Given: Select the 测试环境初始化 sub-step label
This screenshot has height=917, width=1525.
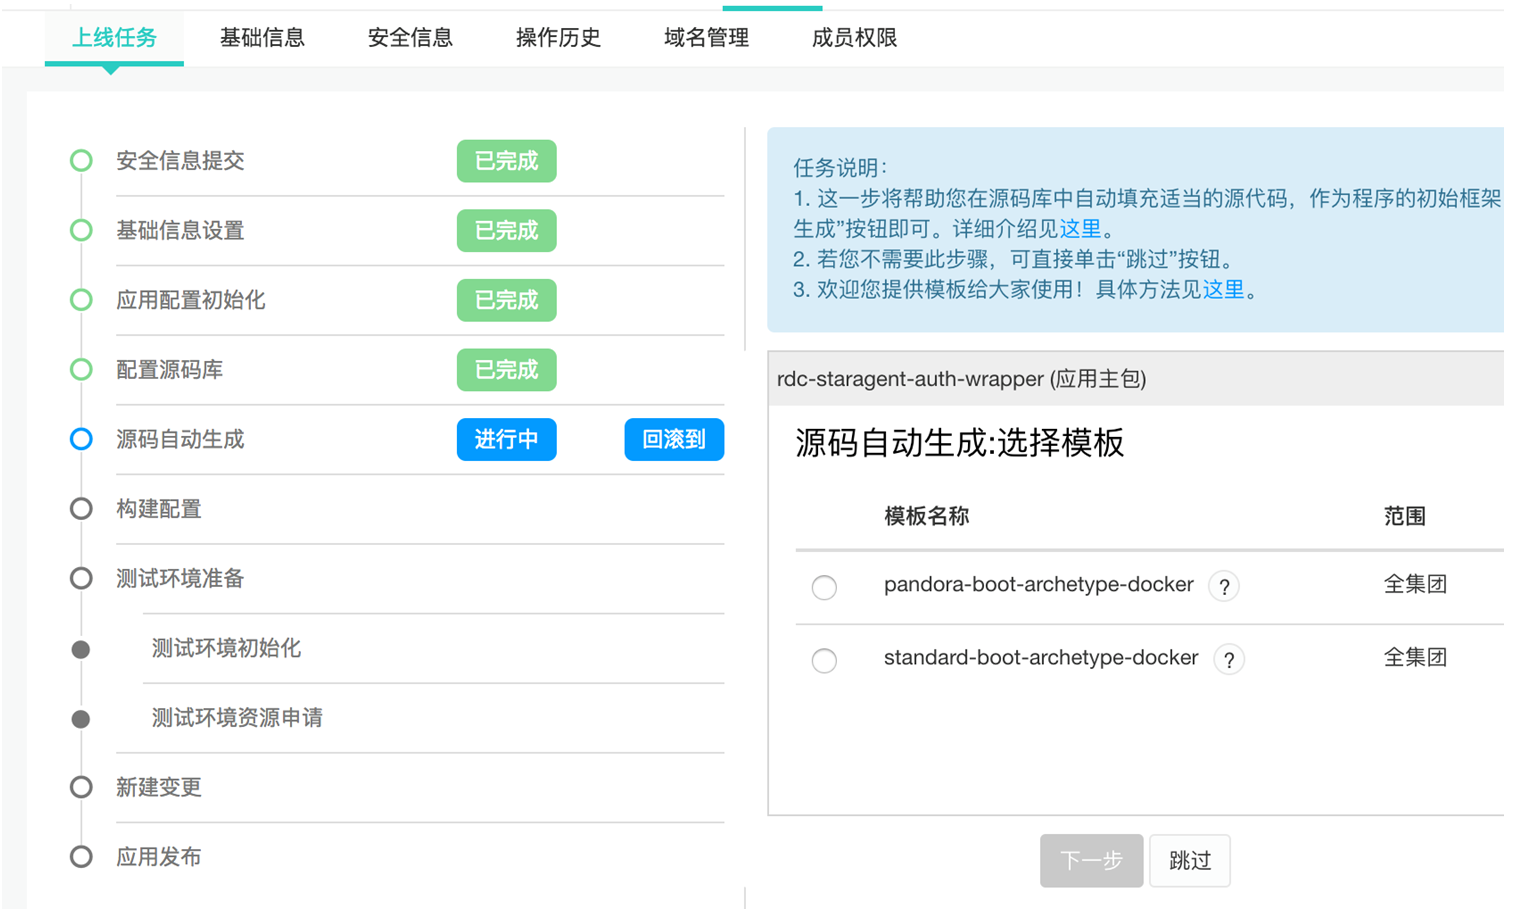Looking at the screenshot, I should [226, 648].
